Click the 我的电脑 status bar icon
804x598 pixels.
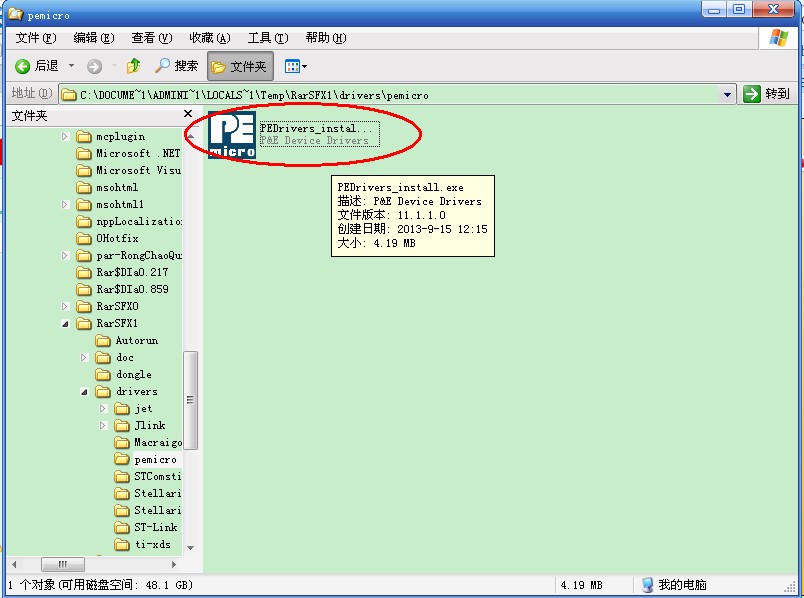(x=648, y=585)
